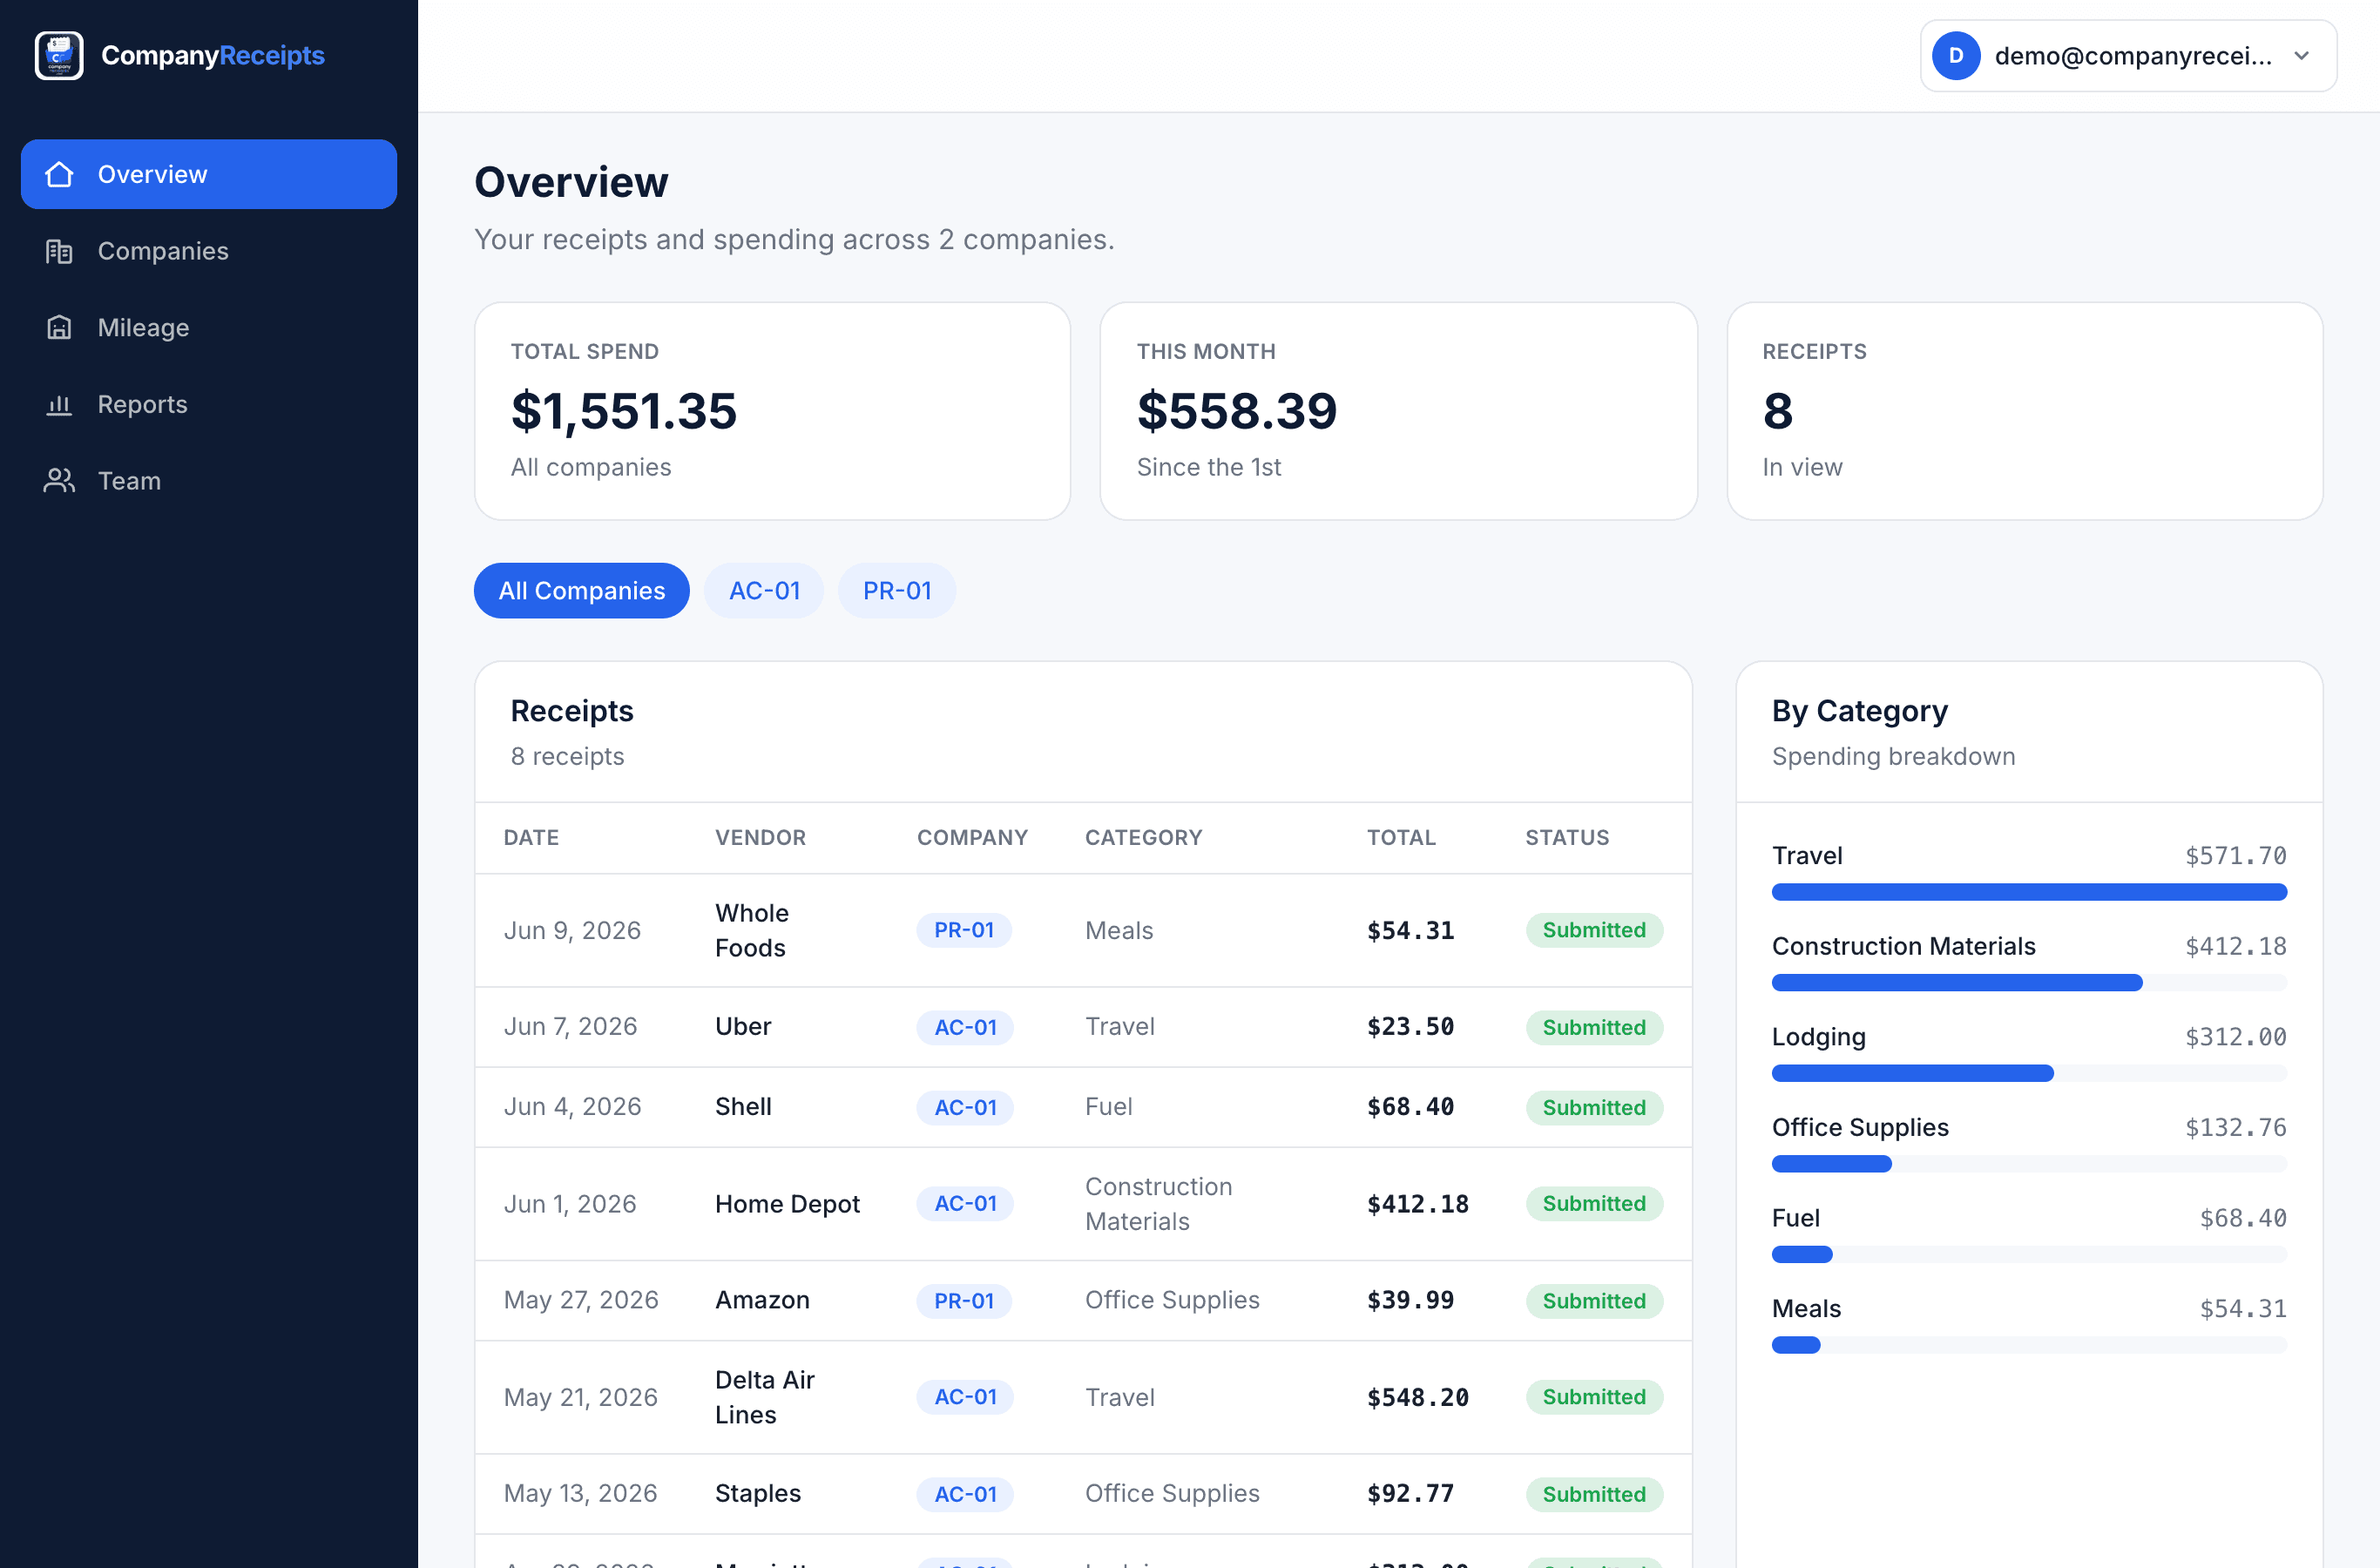This screenshot has height=1568, width=2380.
Task: Navigate to Reports in the sidebar
Action: pos(209,404)
